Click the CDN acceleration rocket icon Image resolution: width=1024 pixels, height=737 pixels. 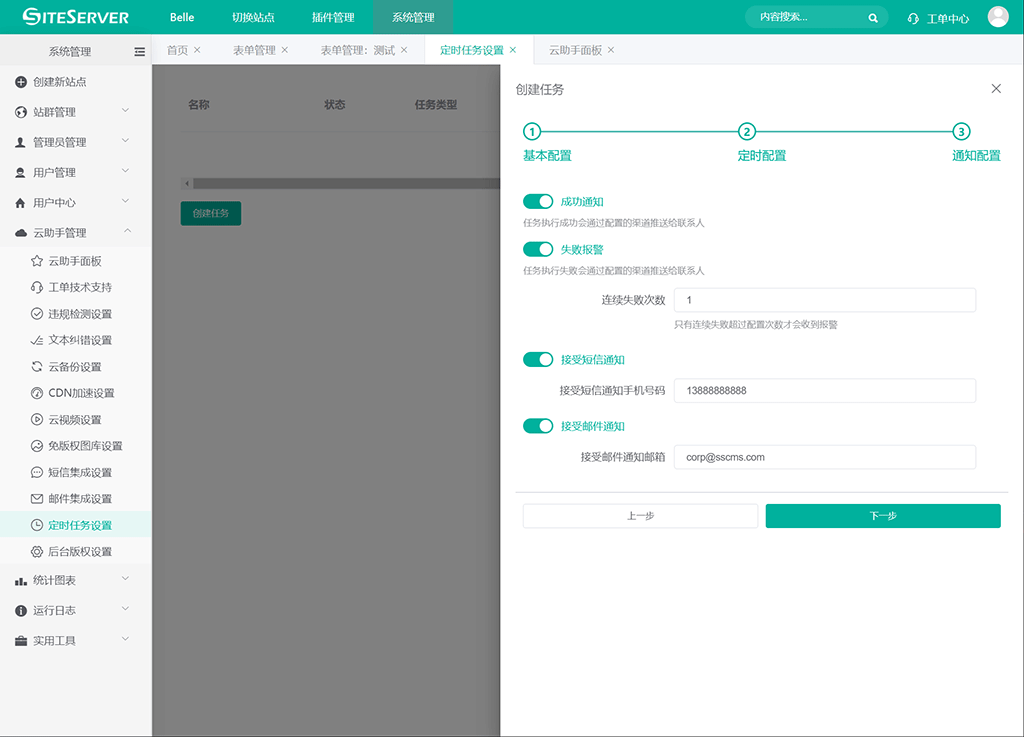coord(37,393)
